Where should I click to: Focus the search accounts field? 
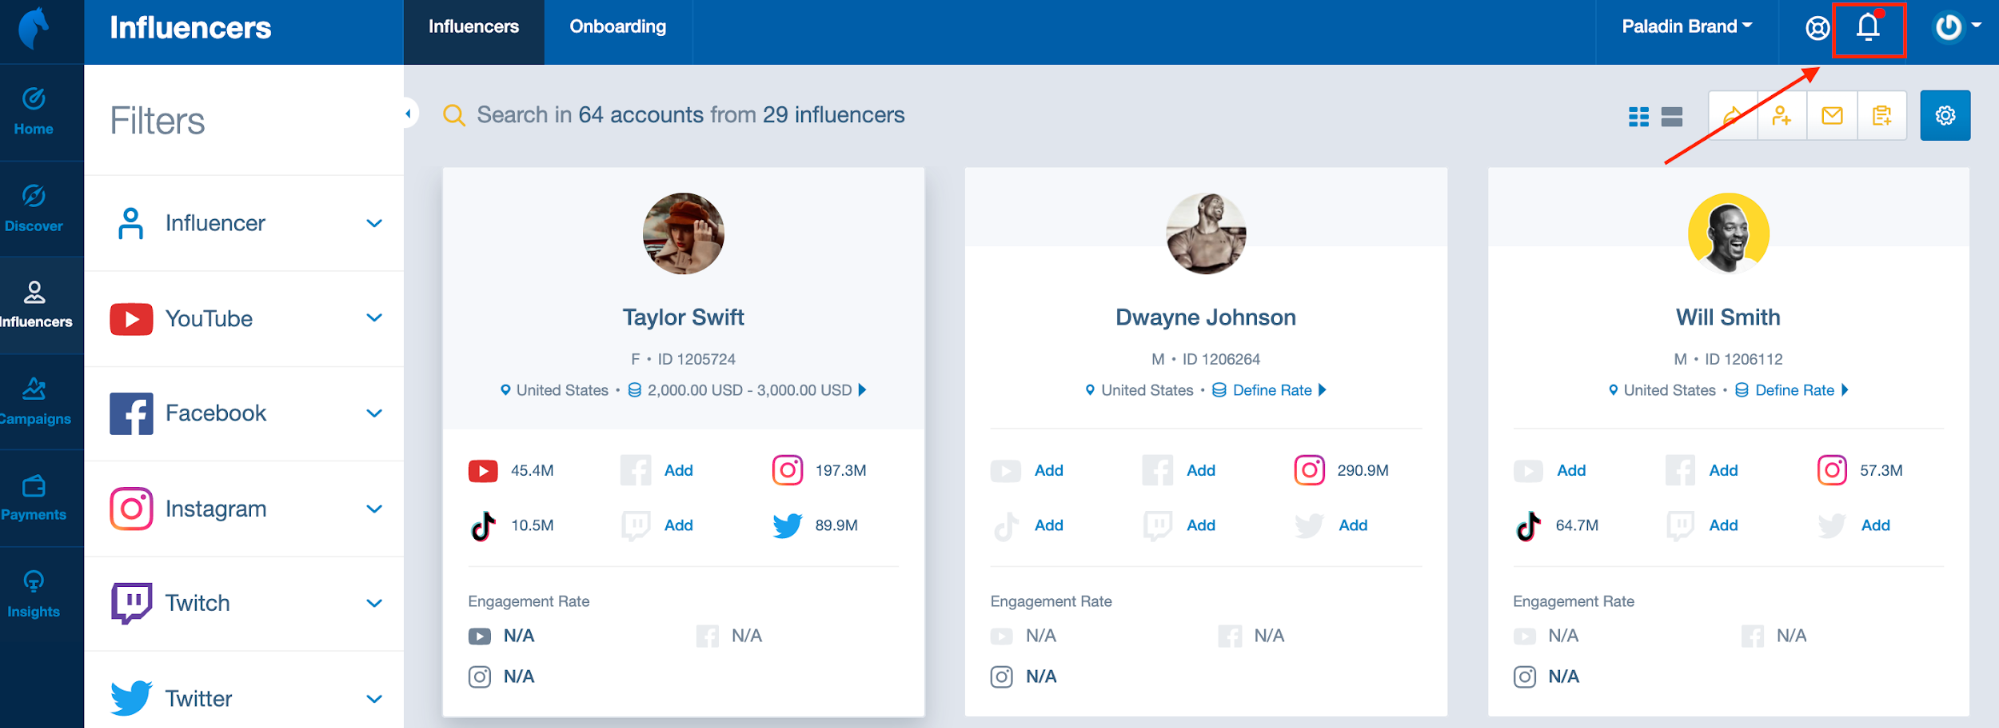point(690,116)
